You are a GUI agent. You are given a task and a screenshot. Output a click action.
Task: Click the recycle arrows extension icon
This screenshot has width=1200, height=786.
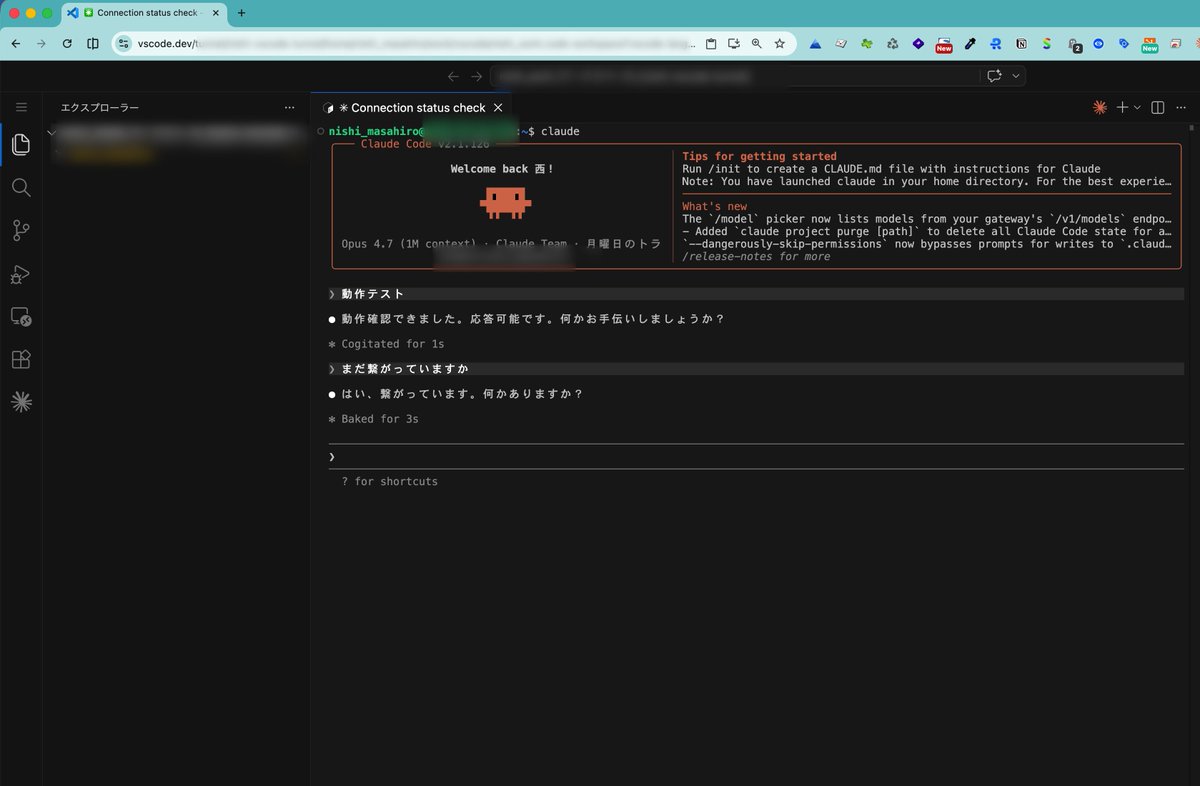892,44
